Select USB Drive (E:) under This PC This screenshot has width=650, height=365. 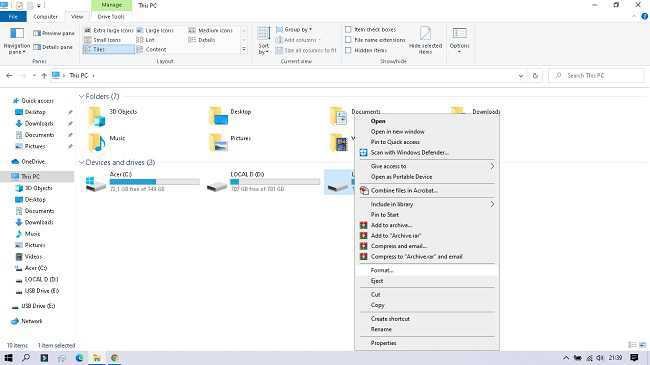pyautogui.click(x=37, y=291)
